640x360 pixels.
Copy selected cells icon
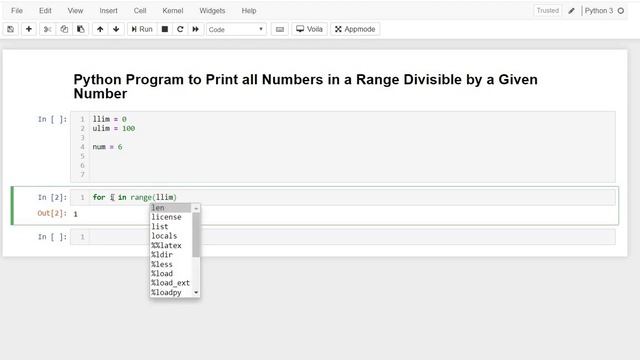click(x=64, y=29)
